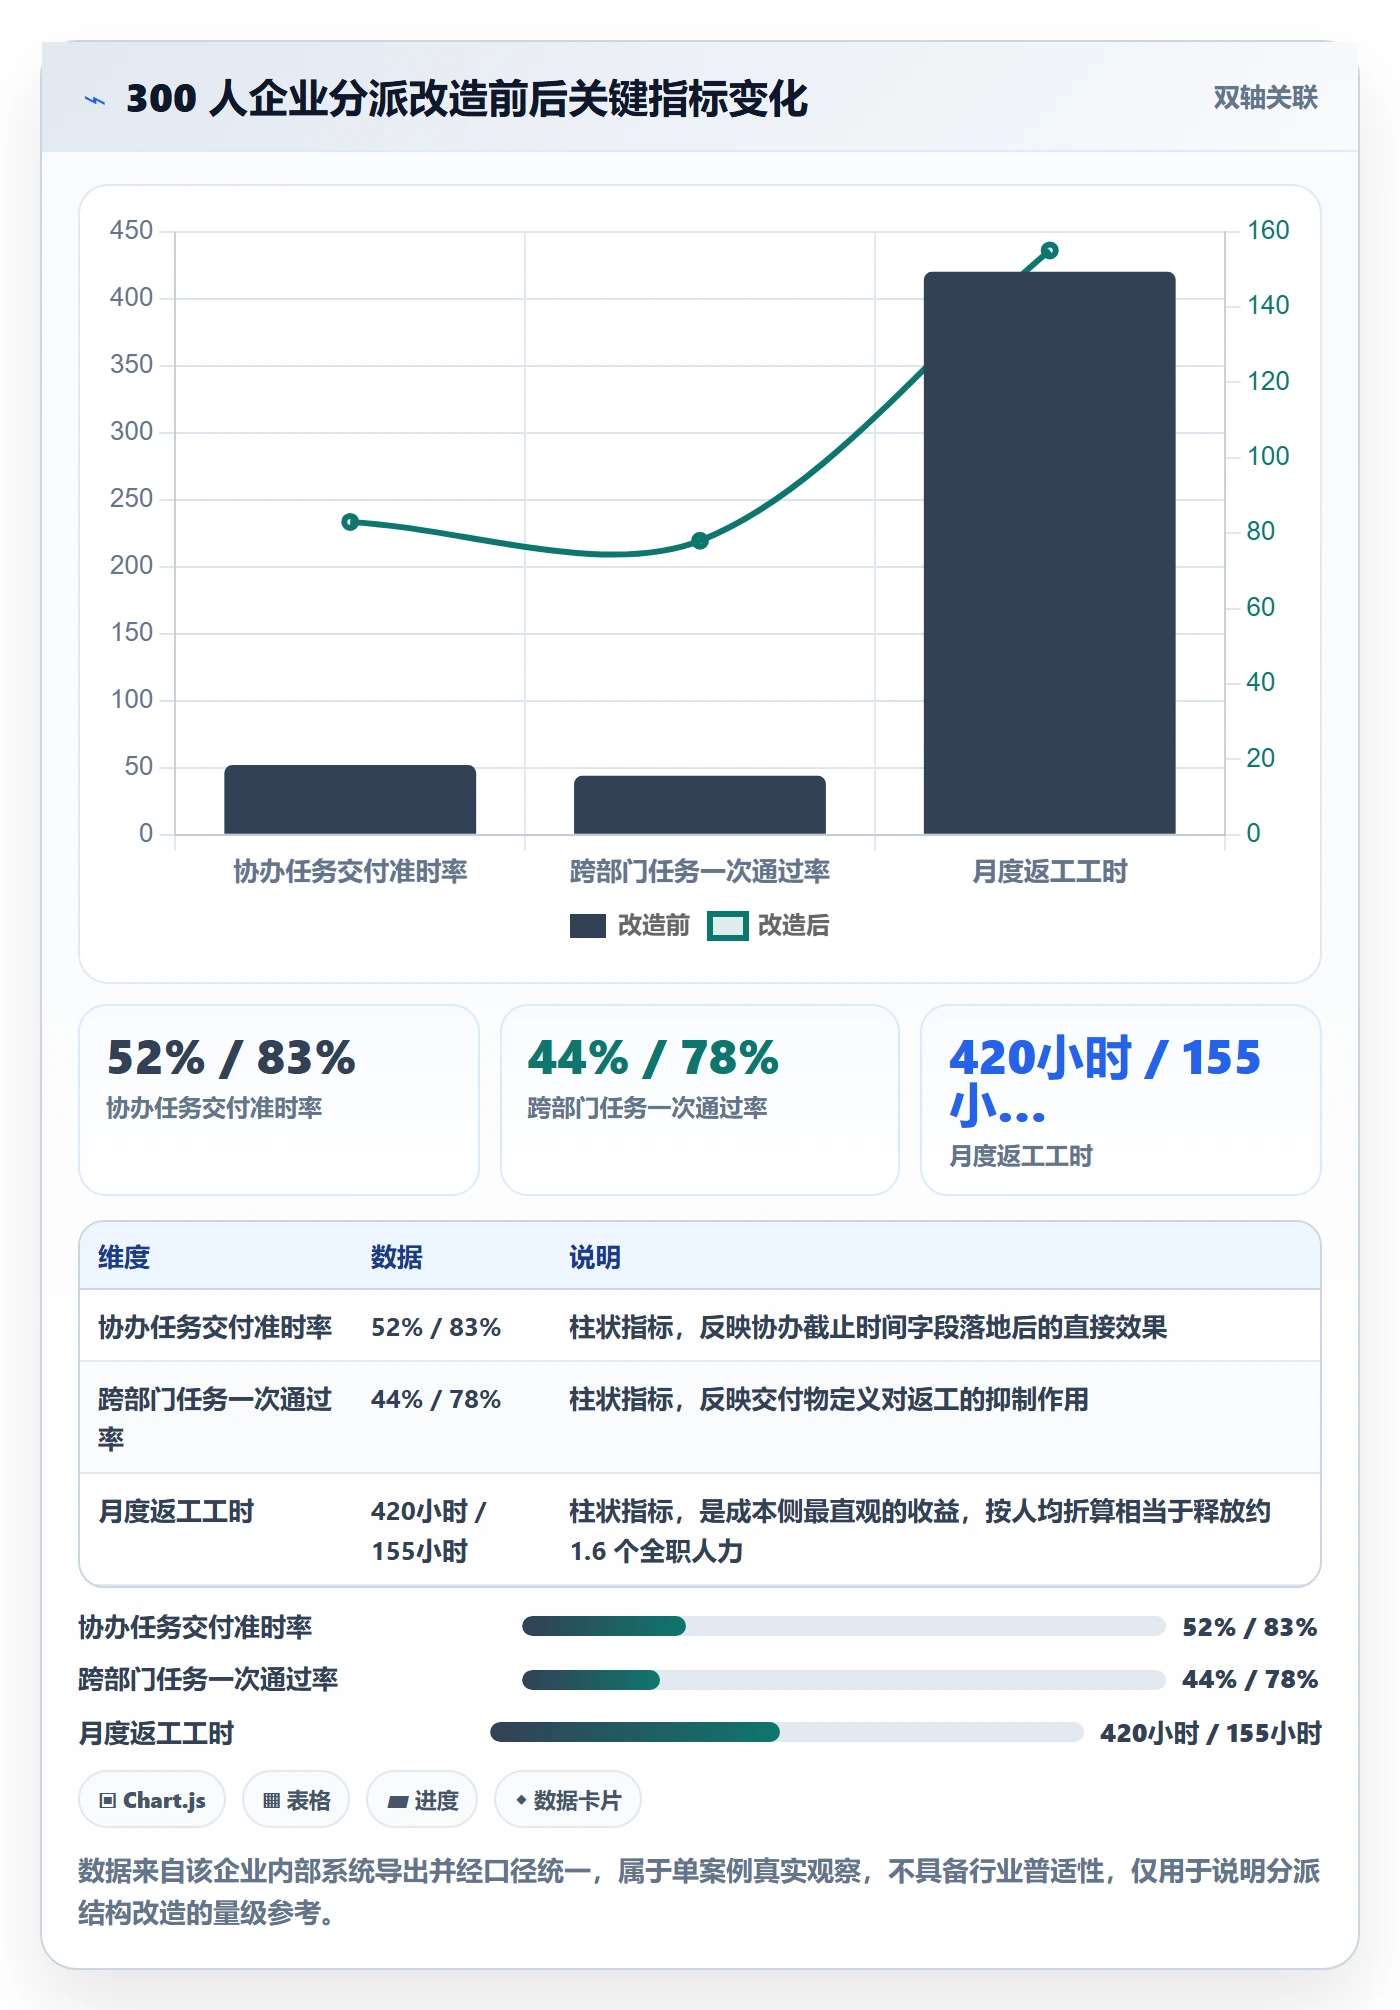This screenshot has height=2010, width=1400.
Task: Click the 月度返工工时 x-axis label
Action: click(1049, 871)
